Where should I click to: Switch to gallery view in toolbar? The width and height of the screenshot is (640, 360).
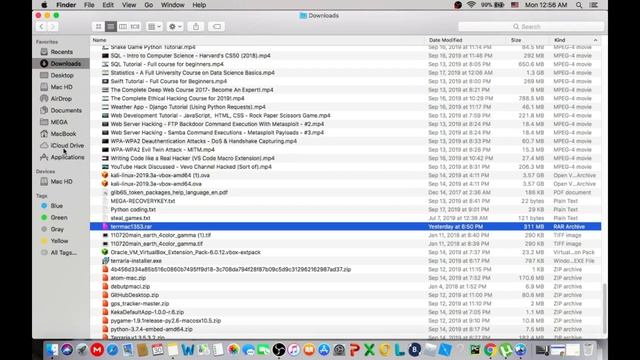tap(135, 27)
